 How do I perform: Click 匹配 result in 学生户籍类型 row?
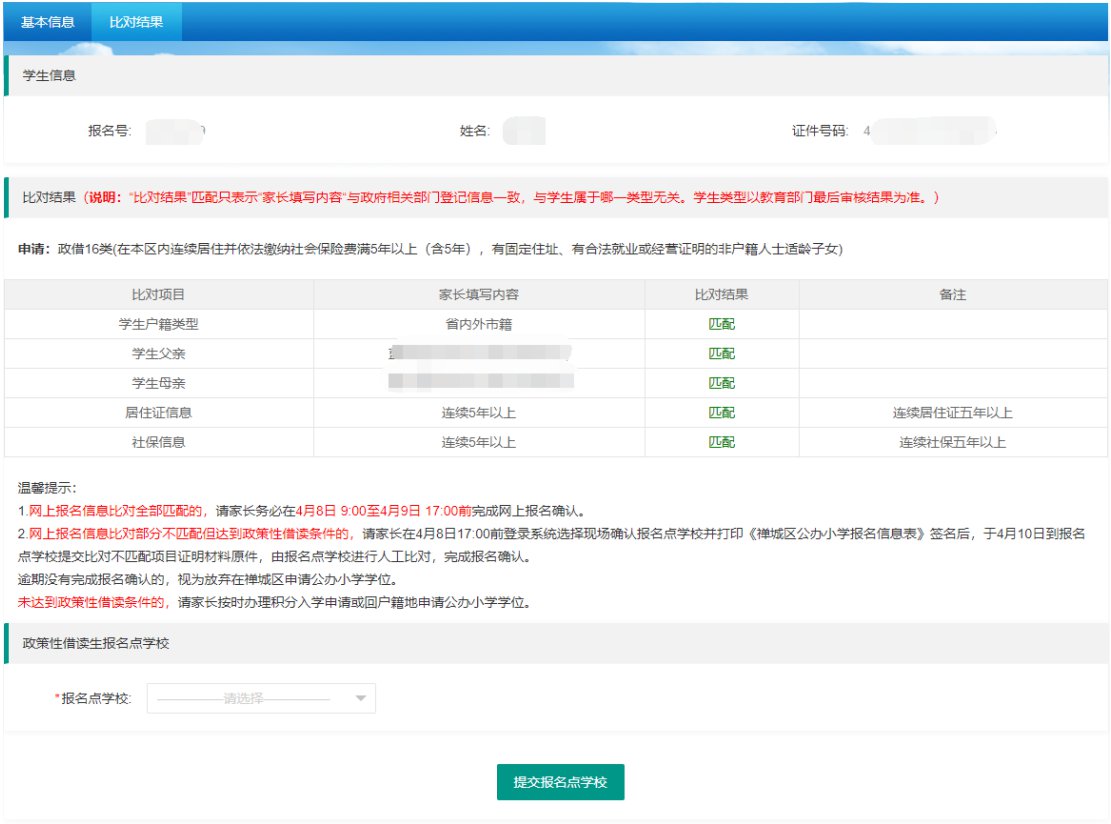pyautogui.click(x=721, y=324)
